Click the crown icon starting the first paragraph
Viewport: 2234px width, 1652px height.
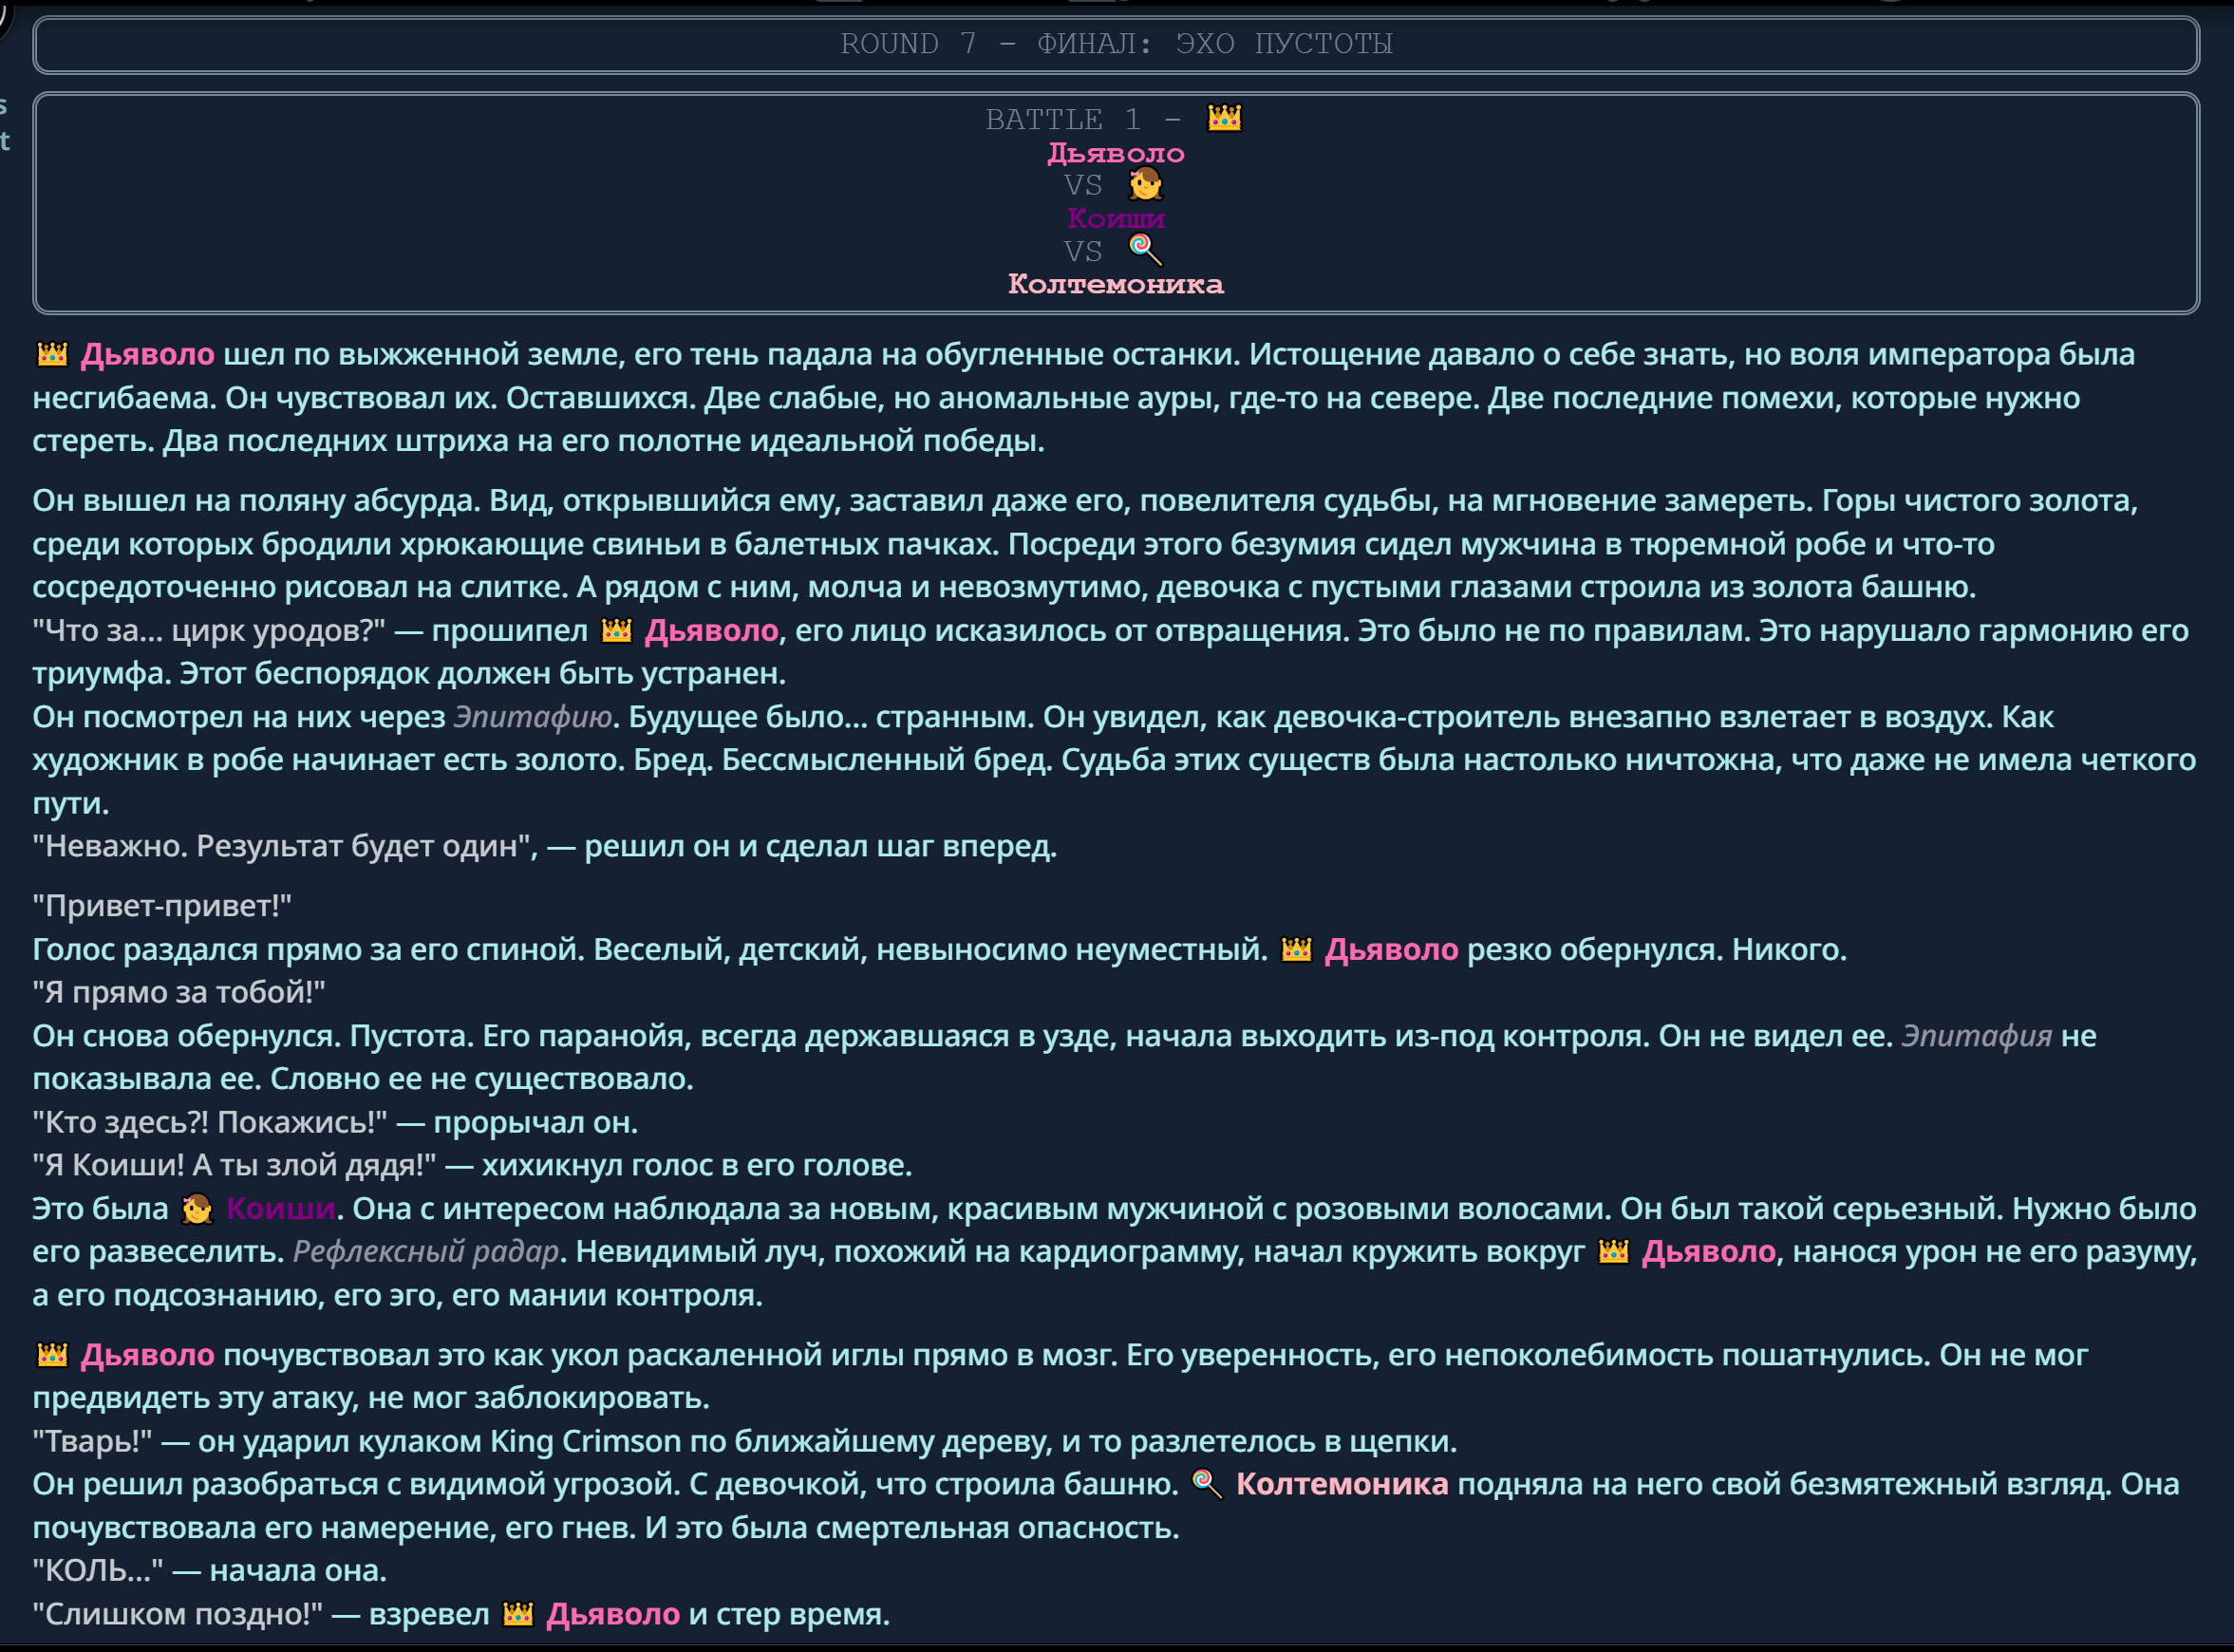click(52, 354)
